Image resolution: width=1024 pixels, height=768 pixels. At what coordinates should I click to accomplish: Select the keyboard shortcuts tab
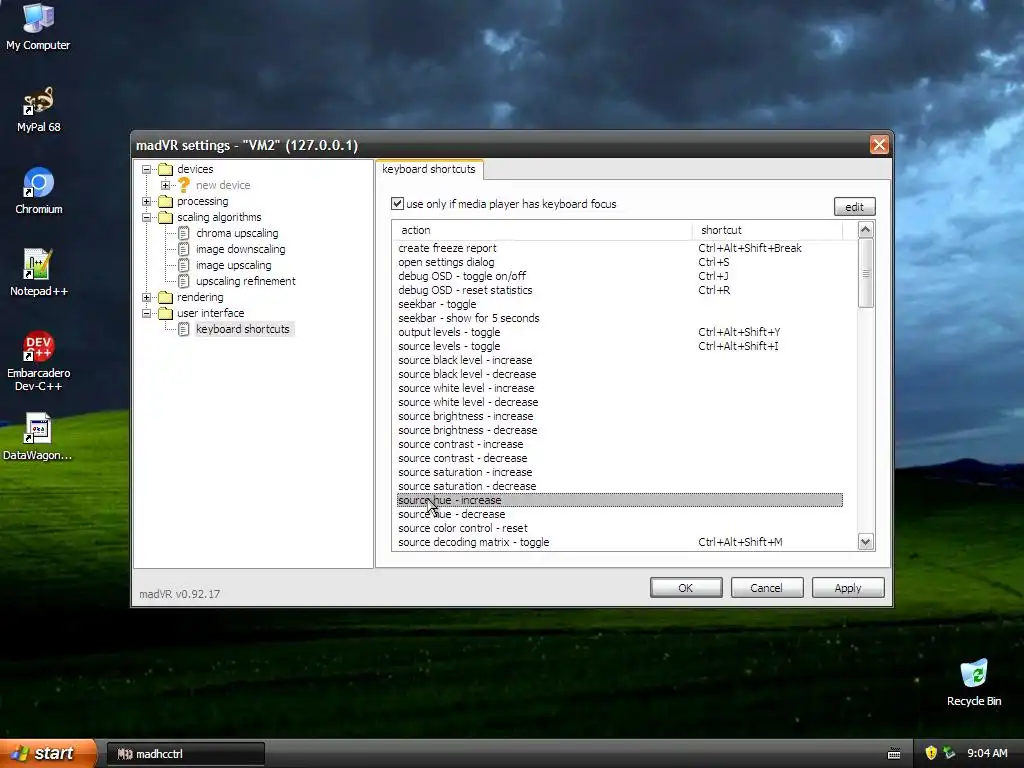(x=429, y=169)
